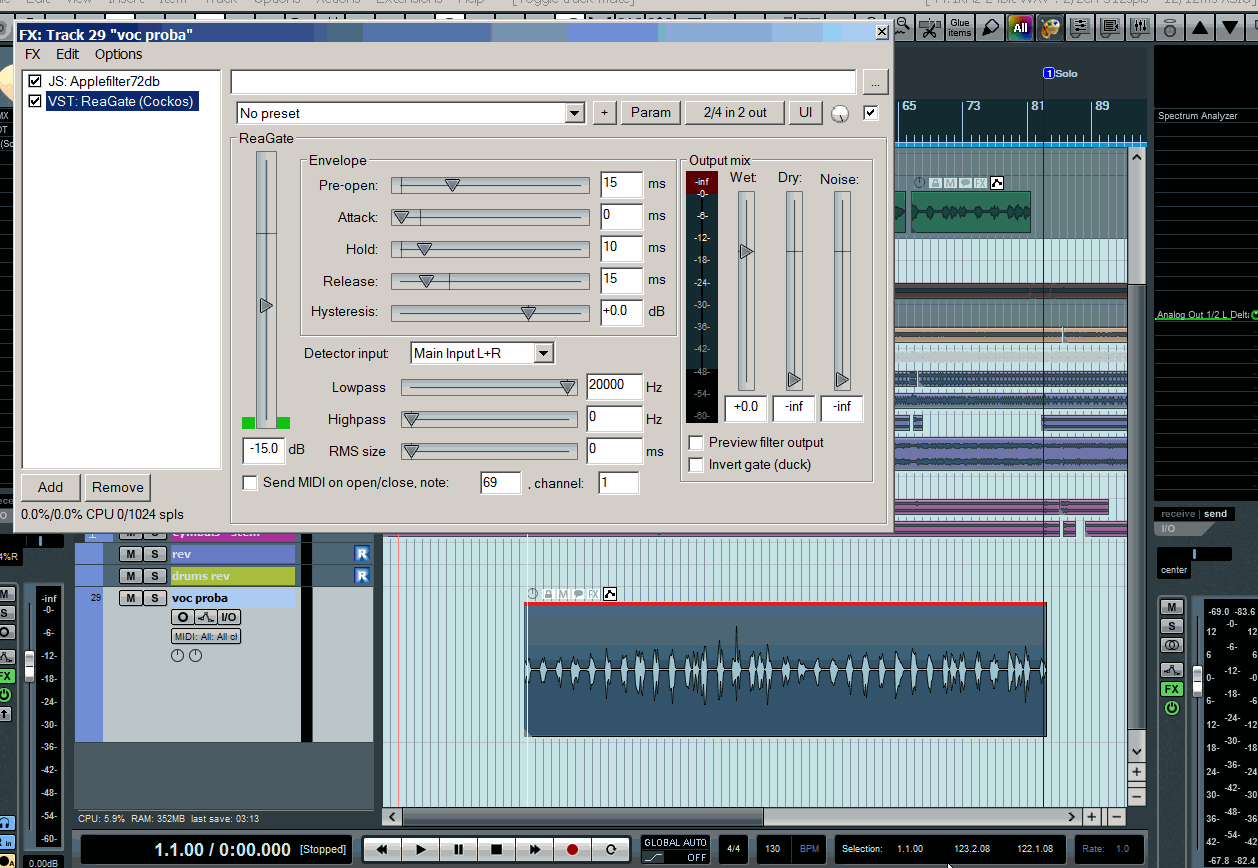
Task: Click the rainbow All toolbar icon
Action: click(1020, 27)
